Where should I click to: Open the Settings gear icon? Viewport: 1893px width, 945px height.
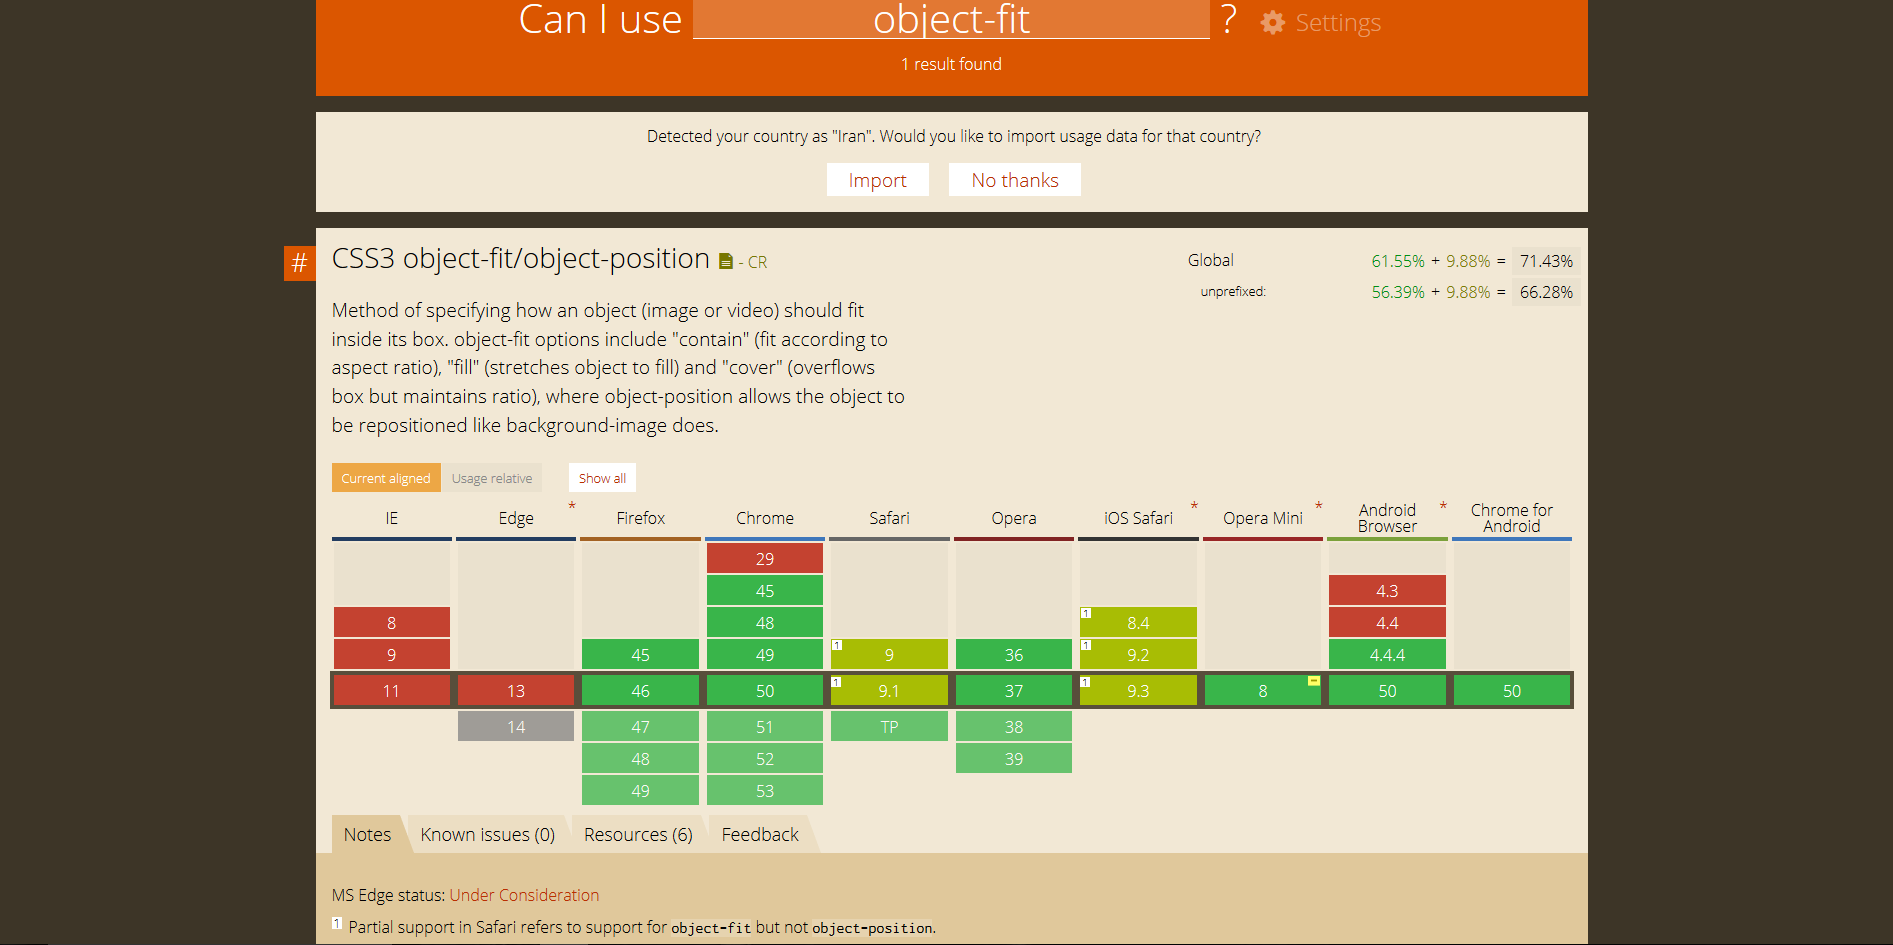tap(1272, 23)
